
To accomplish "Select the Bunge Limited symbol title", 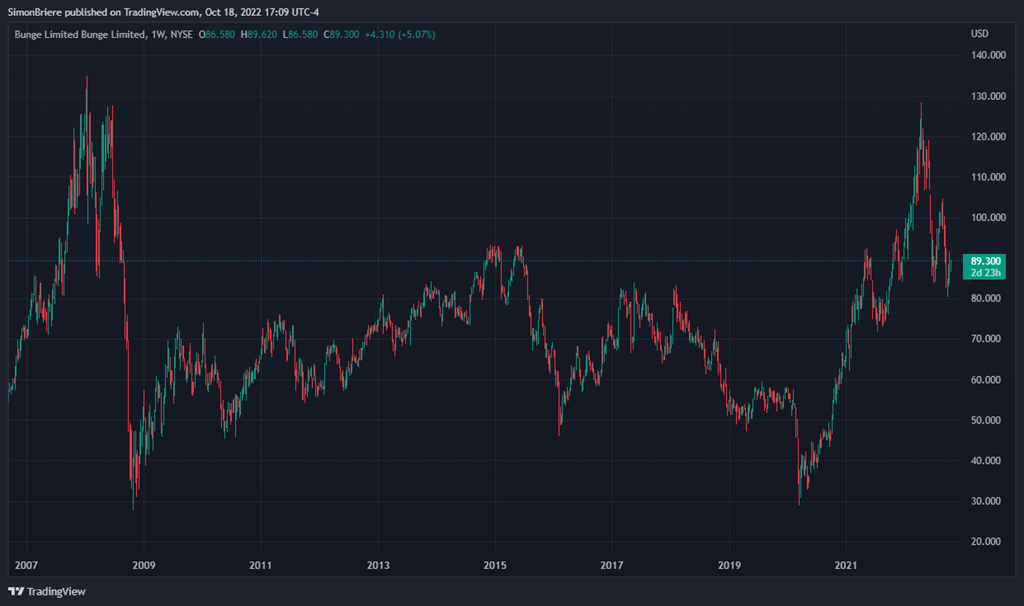I will [80, 34].
